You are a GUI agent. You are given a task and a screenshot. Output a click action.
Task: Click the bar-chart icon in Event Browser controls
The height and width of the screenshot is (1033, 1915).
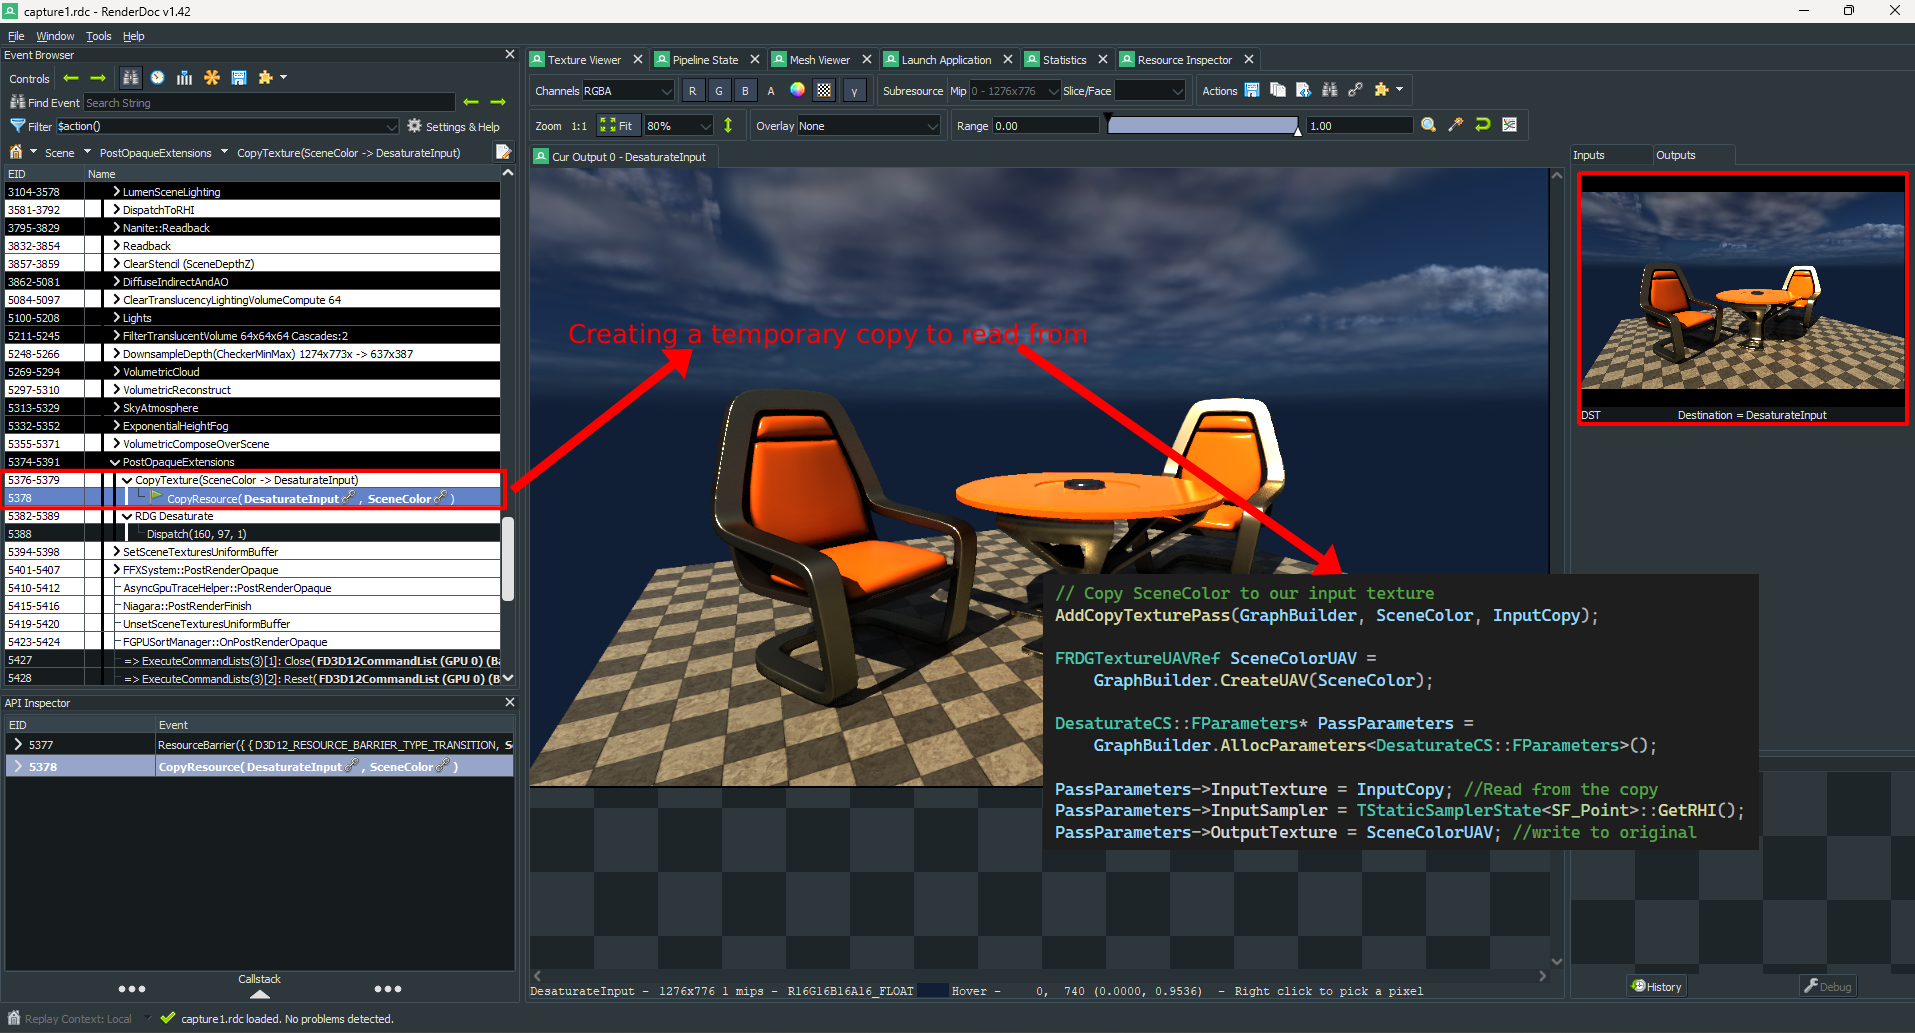(184, 78)
